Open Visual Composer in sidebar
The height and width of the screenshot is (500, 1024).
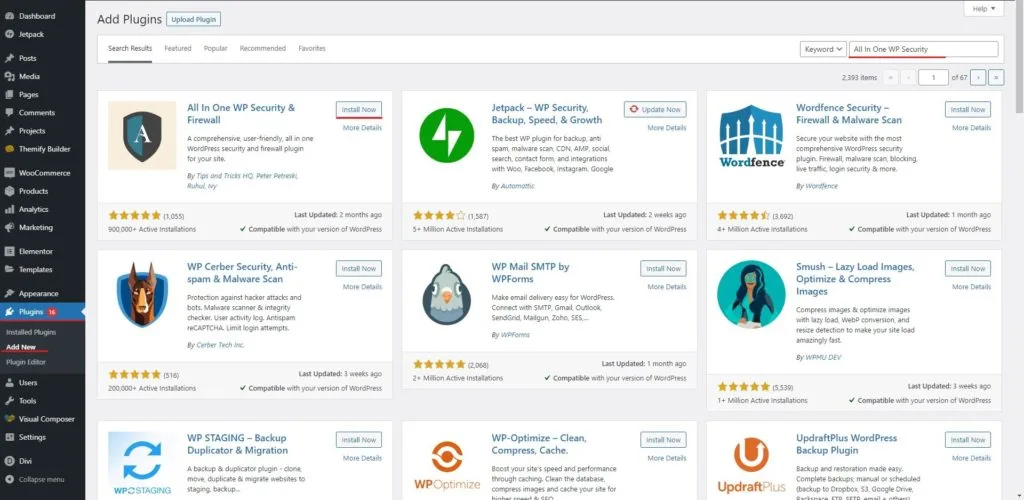pyautogui.click(x=46, y=419)
